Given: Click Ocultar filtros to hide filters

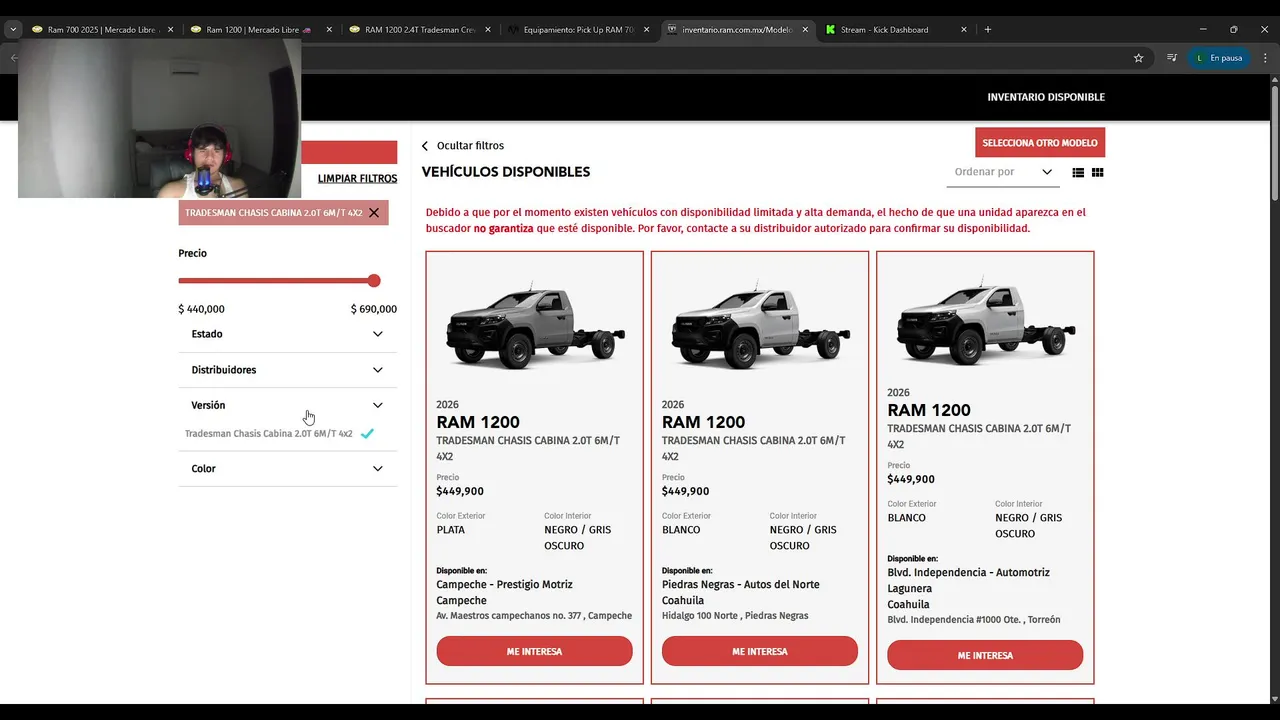Looking at the screenshot, I should tap(470, 146).
